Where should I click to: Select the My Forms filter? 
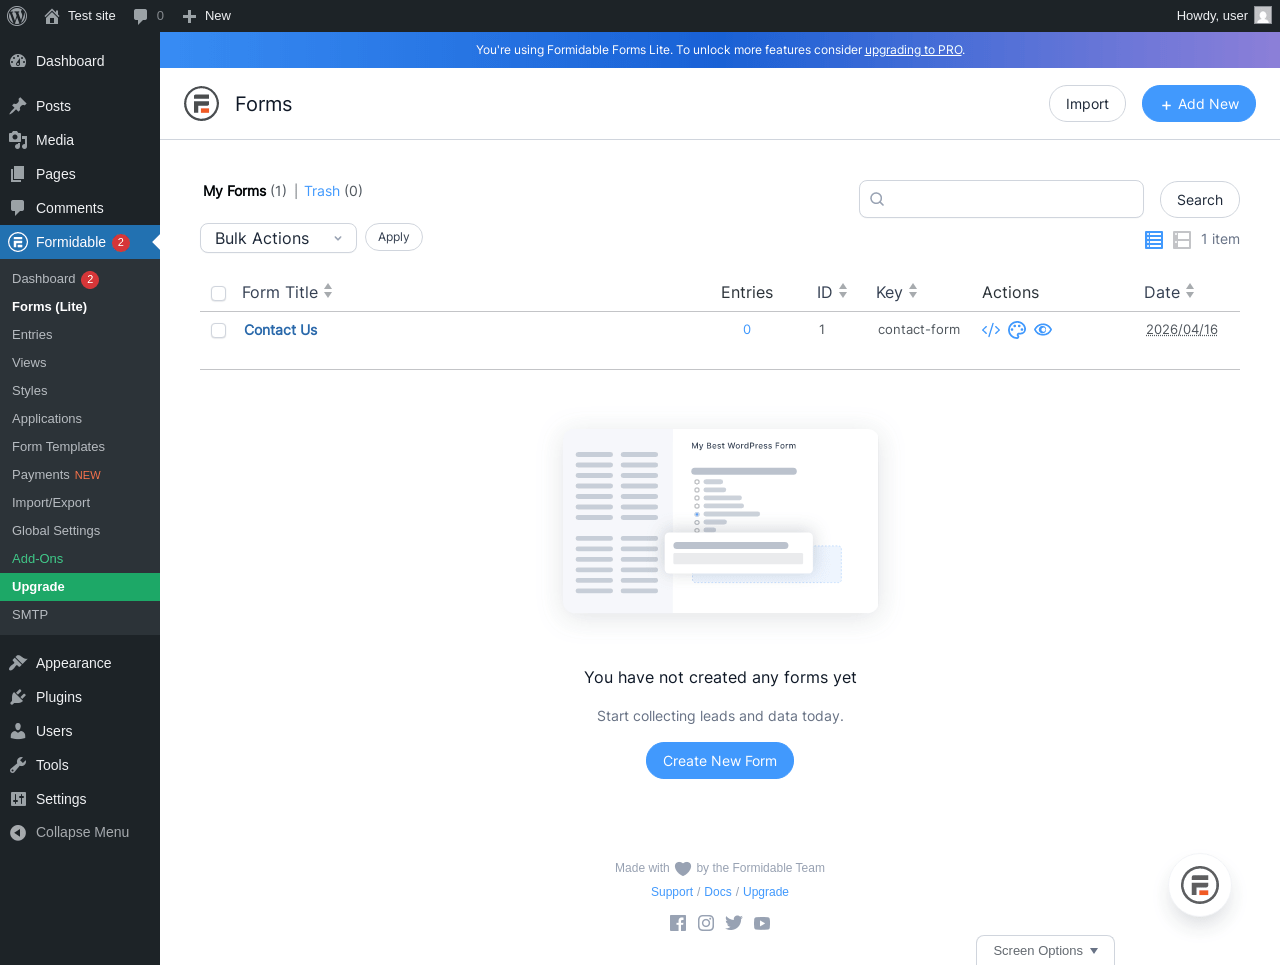(235, 191)
